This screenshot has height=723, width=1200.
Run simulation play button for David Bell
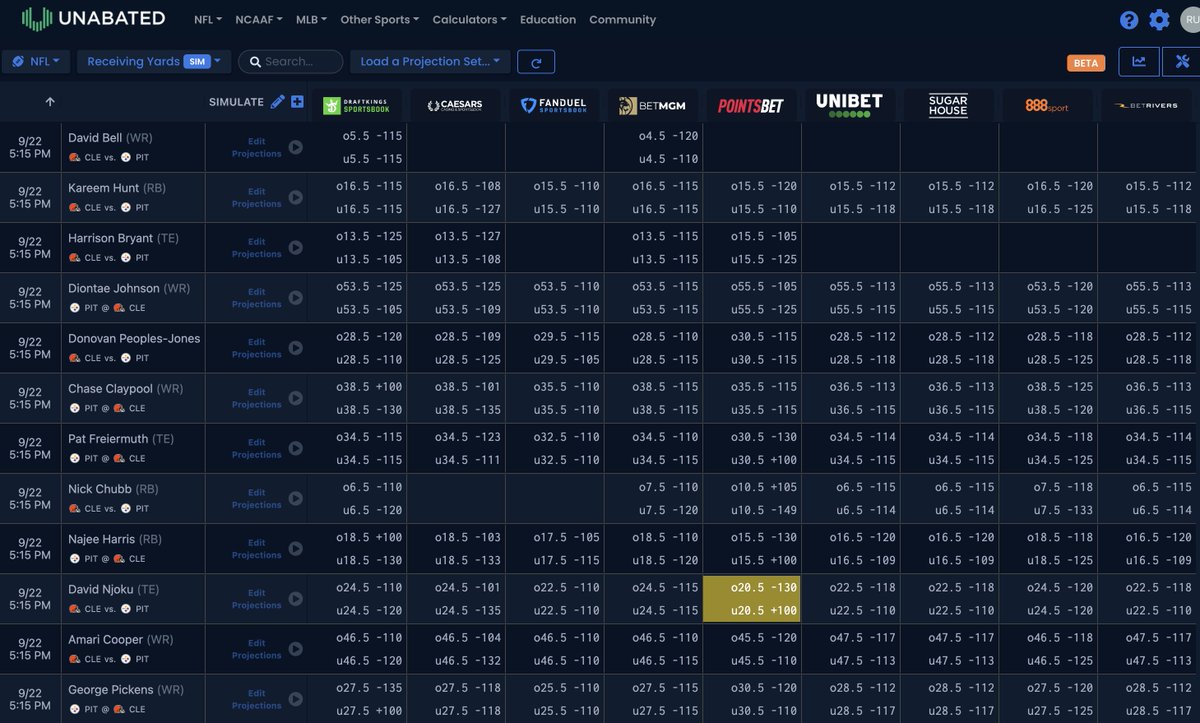coord(295,147)
